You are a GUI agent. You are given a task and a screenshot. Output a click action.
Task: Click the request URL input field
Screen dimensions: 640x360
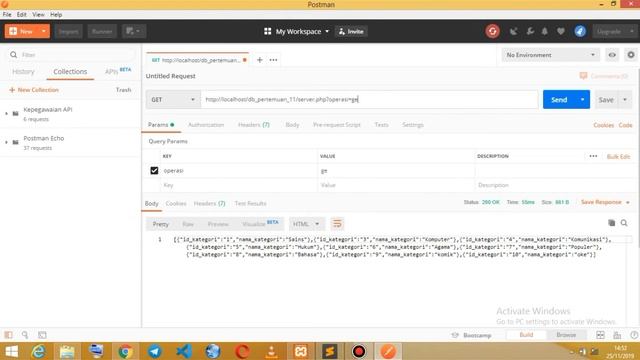tap(369, 100)
